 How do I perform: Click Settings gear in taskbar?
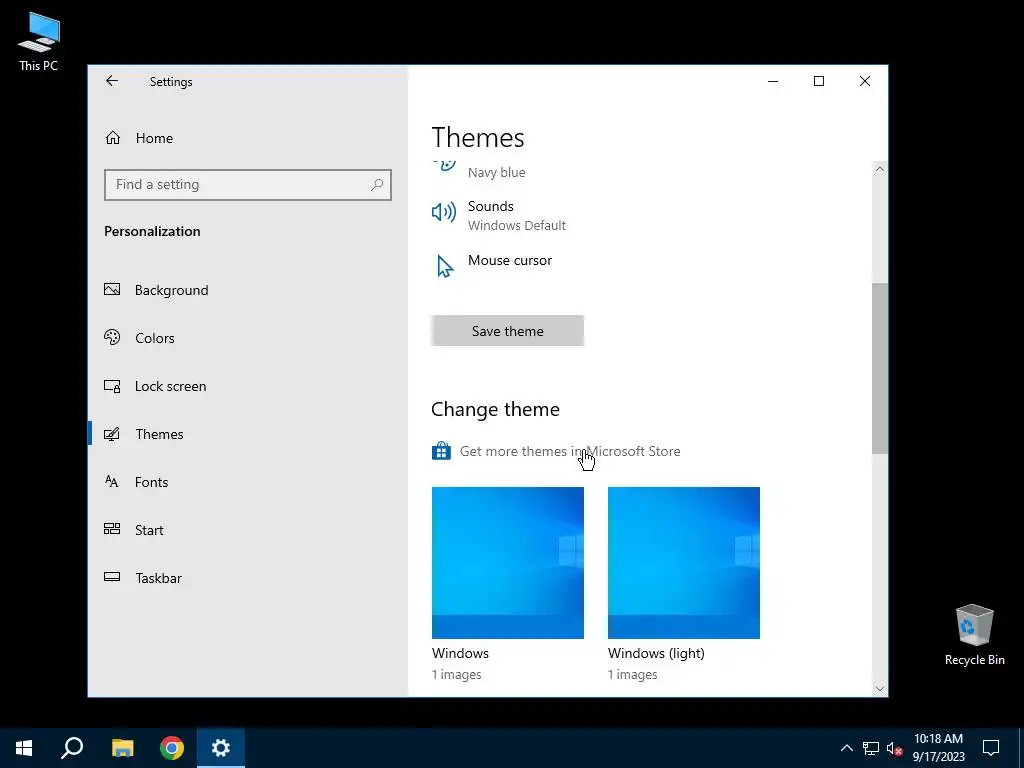click(x=221, y=748)
